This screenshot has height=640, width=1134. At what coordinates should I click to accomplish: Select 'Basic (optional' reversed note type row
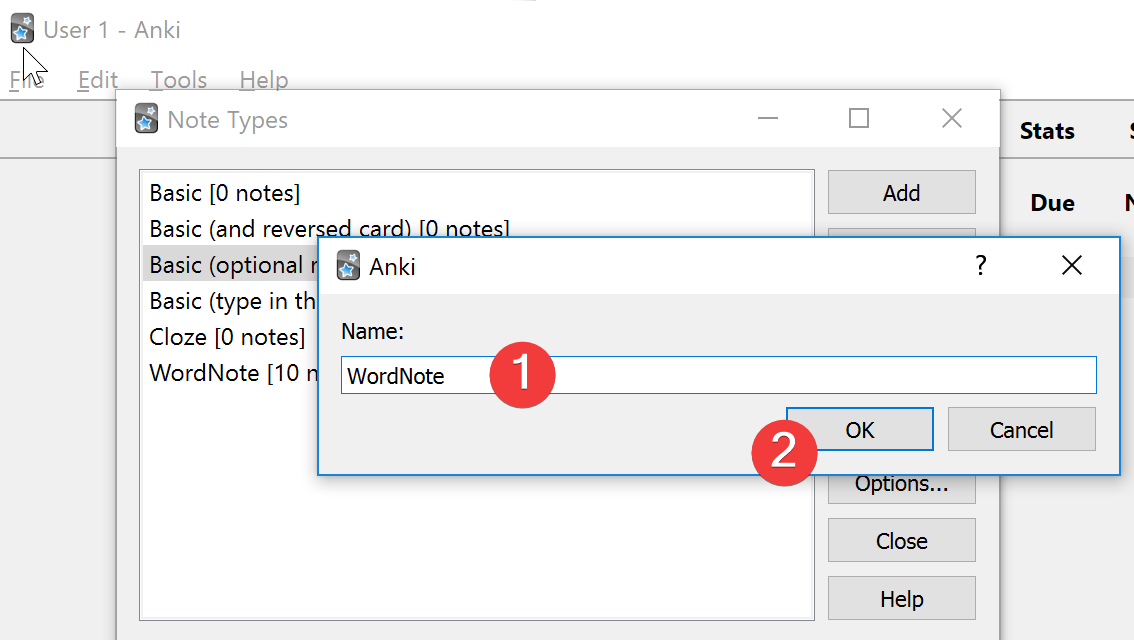click(x=231, y=265)
